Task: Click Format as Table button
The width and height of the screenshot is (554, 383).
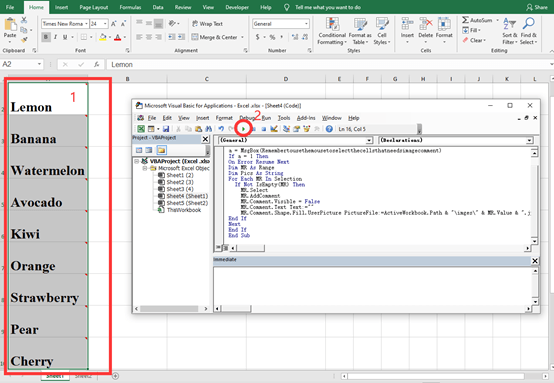Action: 360,31
